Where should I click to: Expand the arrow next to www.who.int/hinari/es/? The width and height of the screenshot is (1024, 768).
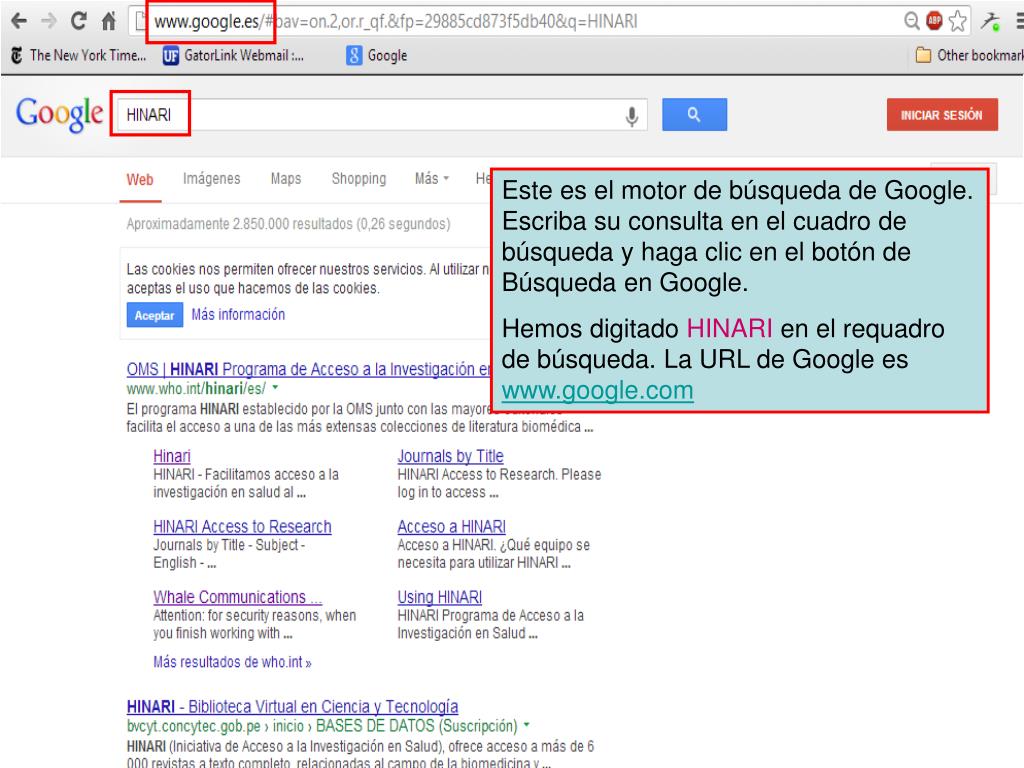pos(275,388)
